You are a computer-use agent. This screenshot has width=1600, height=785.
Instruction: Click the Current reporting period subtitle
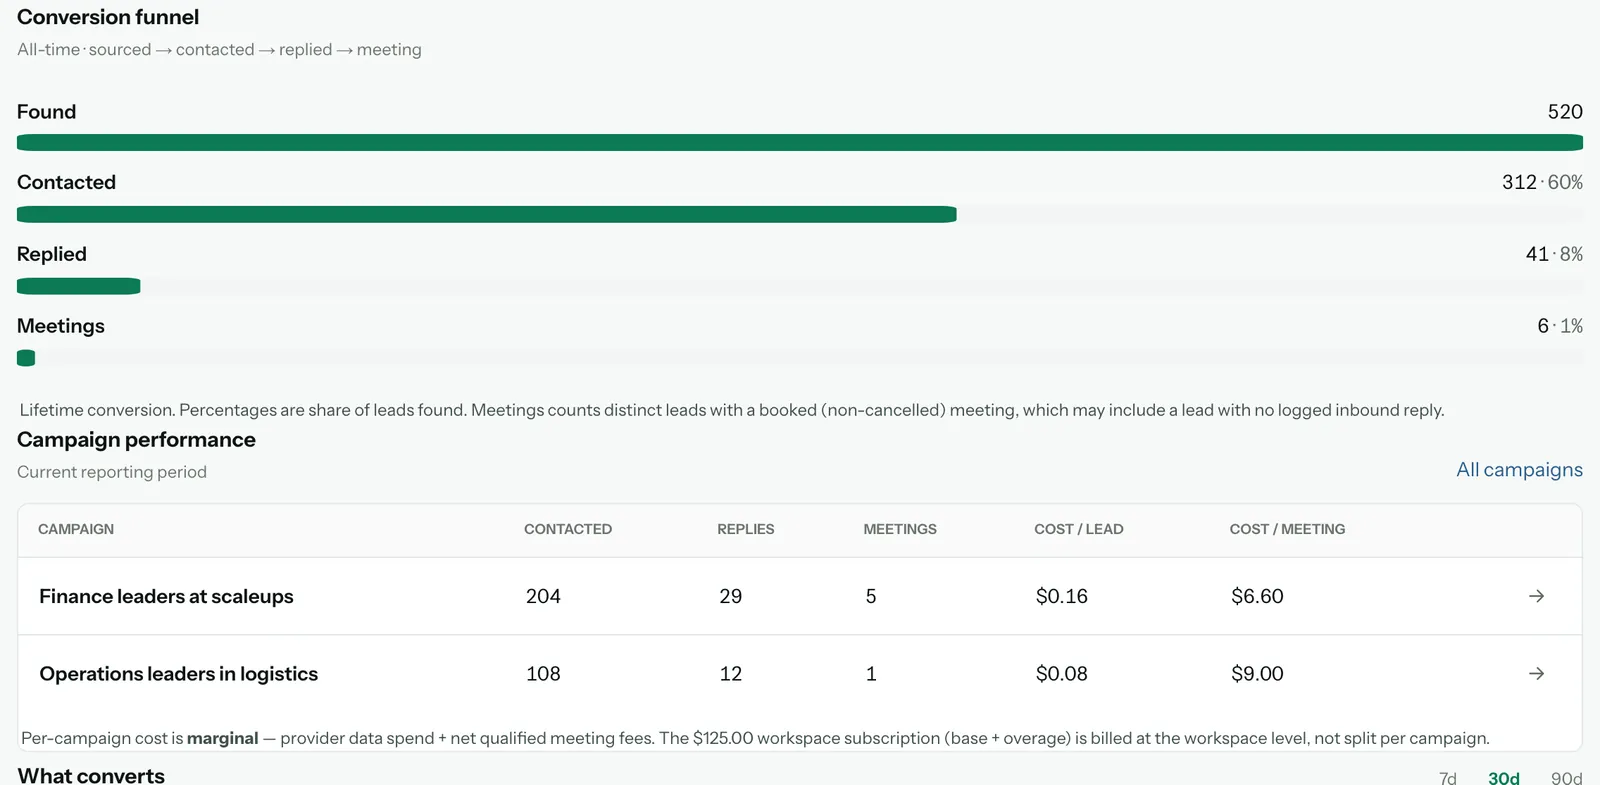coord(112,472)
